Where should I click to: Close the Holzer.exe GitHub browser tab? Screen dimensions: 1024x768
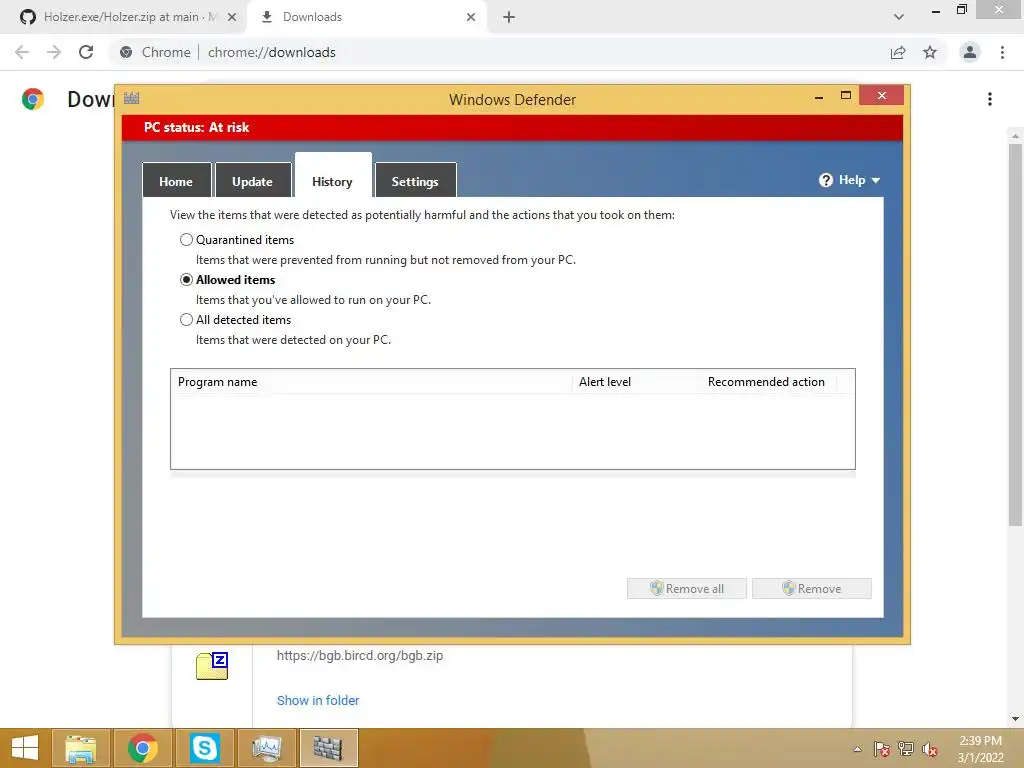pyautogui.click(x=232, y=17)
